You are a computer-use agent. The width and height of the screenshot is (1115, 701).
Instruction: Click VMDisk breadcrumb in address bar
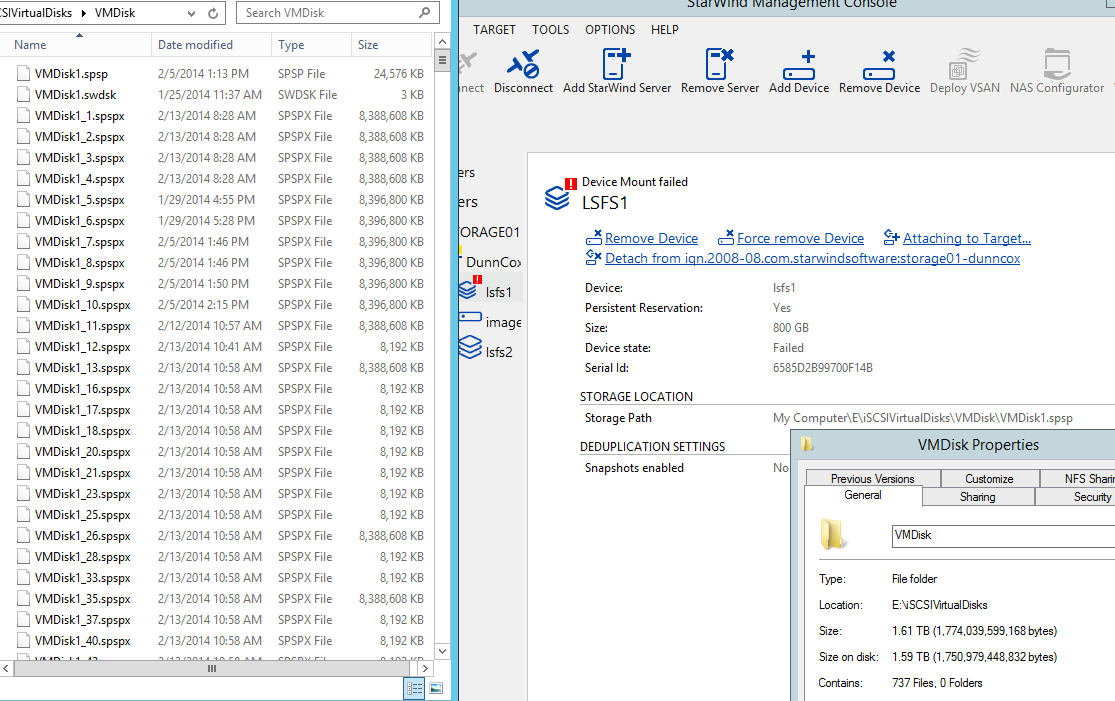coord(114,13)
